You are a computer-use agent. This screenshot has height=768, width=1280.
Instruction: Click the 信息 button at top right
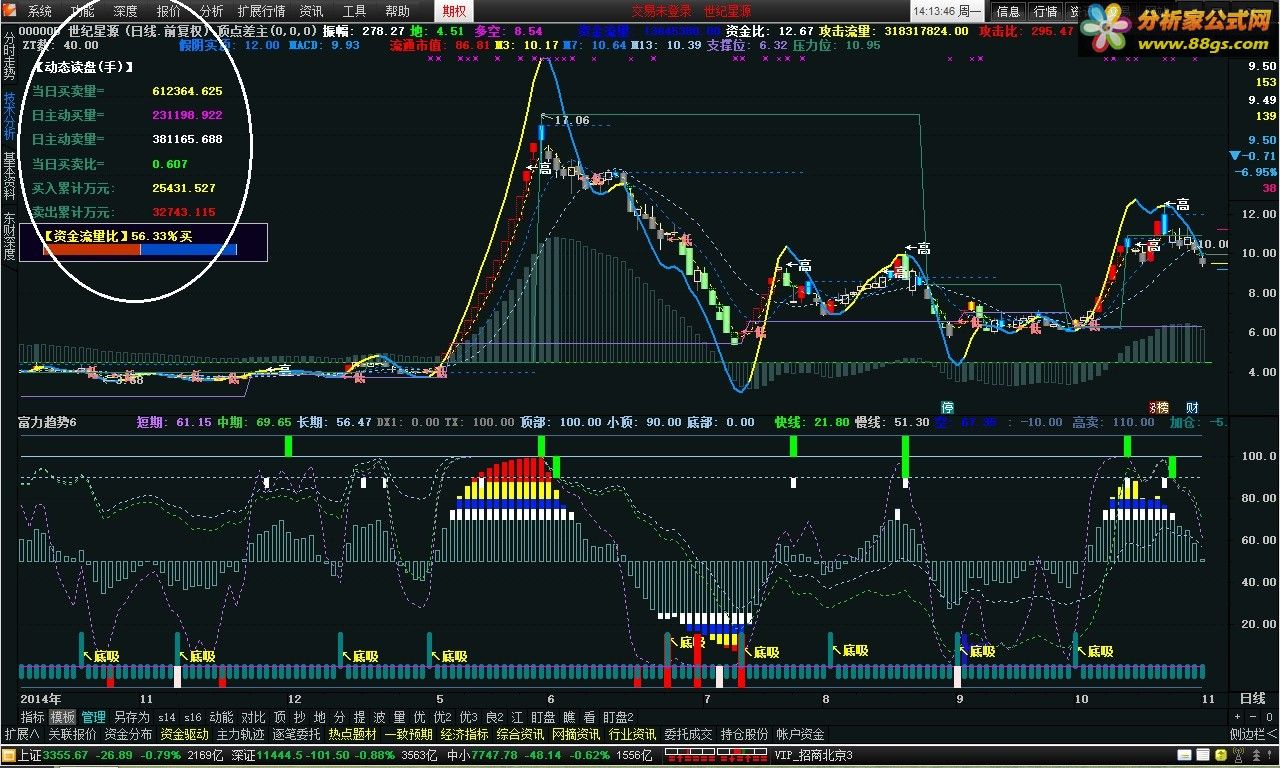click(x=1008, y=11)
